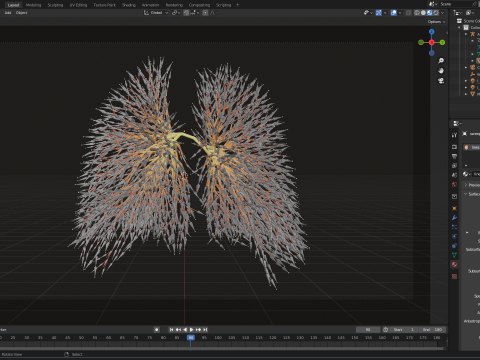Open the View Layer properties tab
Viewport: 480px width, 360px height.
click(454, 165)
